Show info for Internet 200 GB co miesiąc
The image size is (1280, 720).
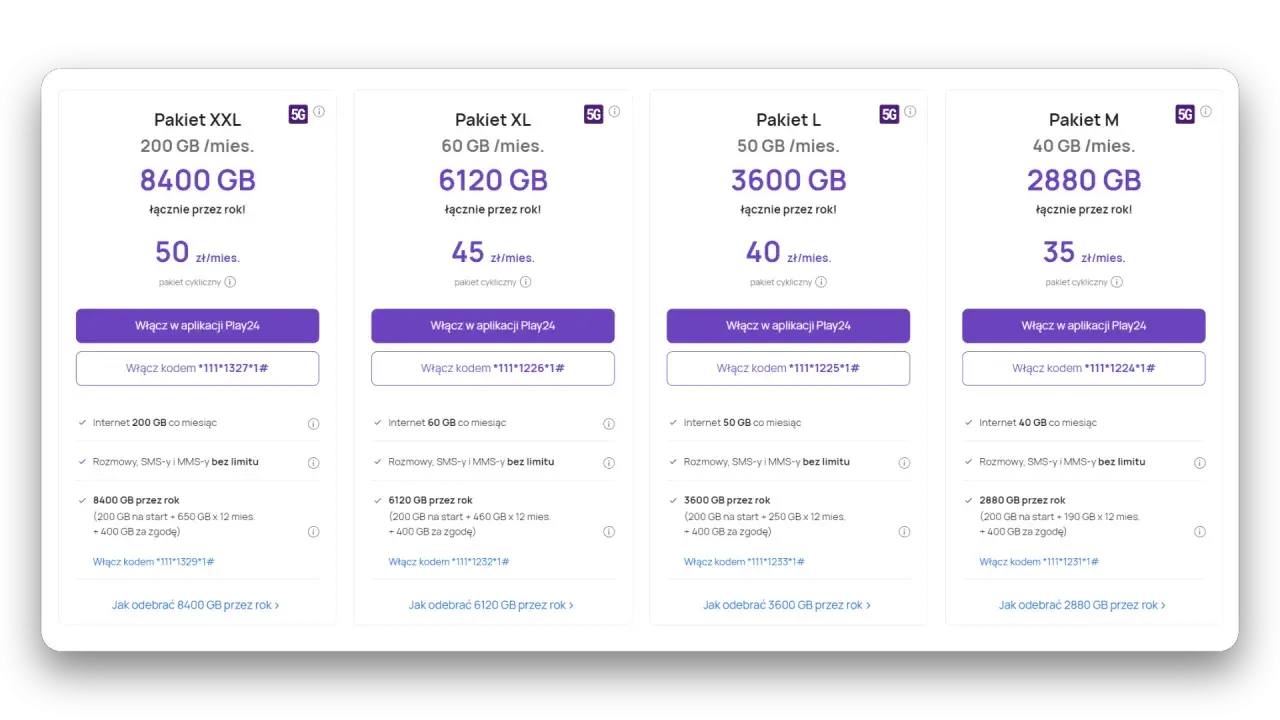313,424
